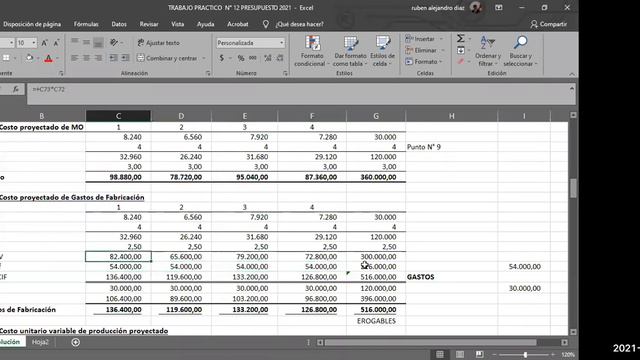640x360 pixels.
Task: Switch to Normal view icon
Action: pos(440,354)
